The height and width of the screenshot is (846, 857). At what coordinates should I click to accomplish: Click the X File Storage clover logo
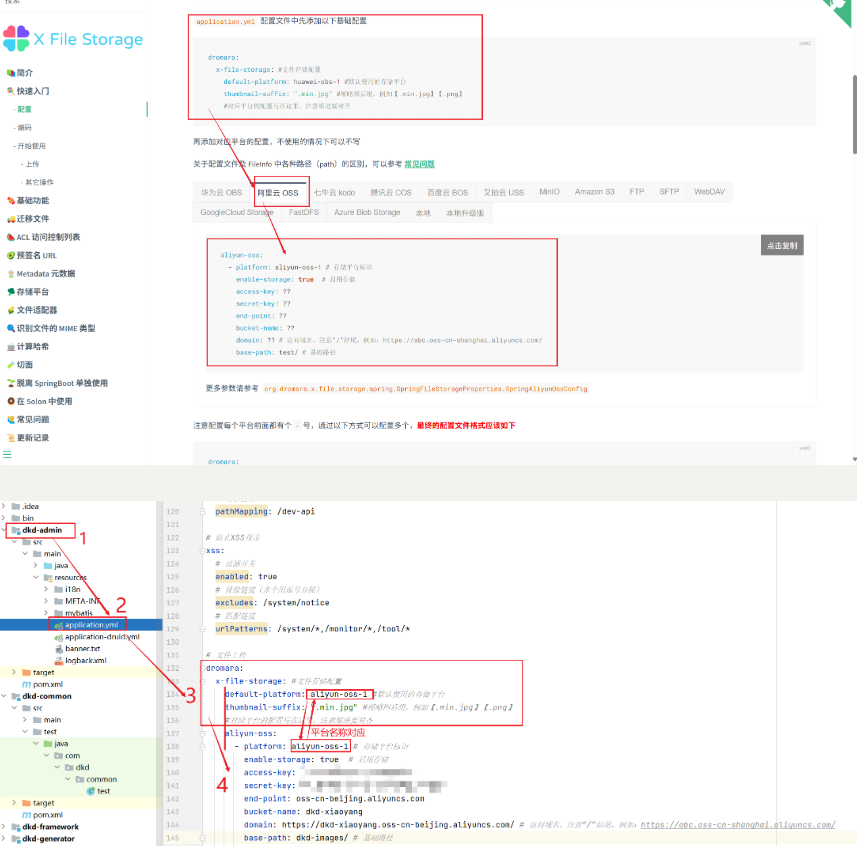pyautogui.click(x=16, y=38)
